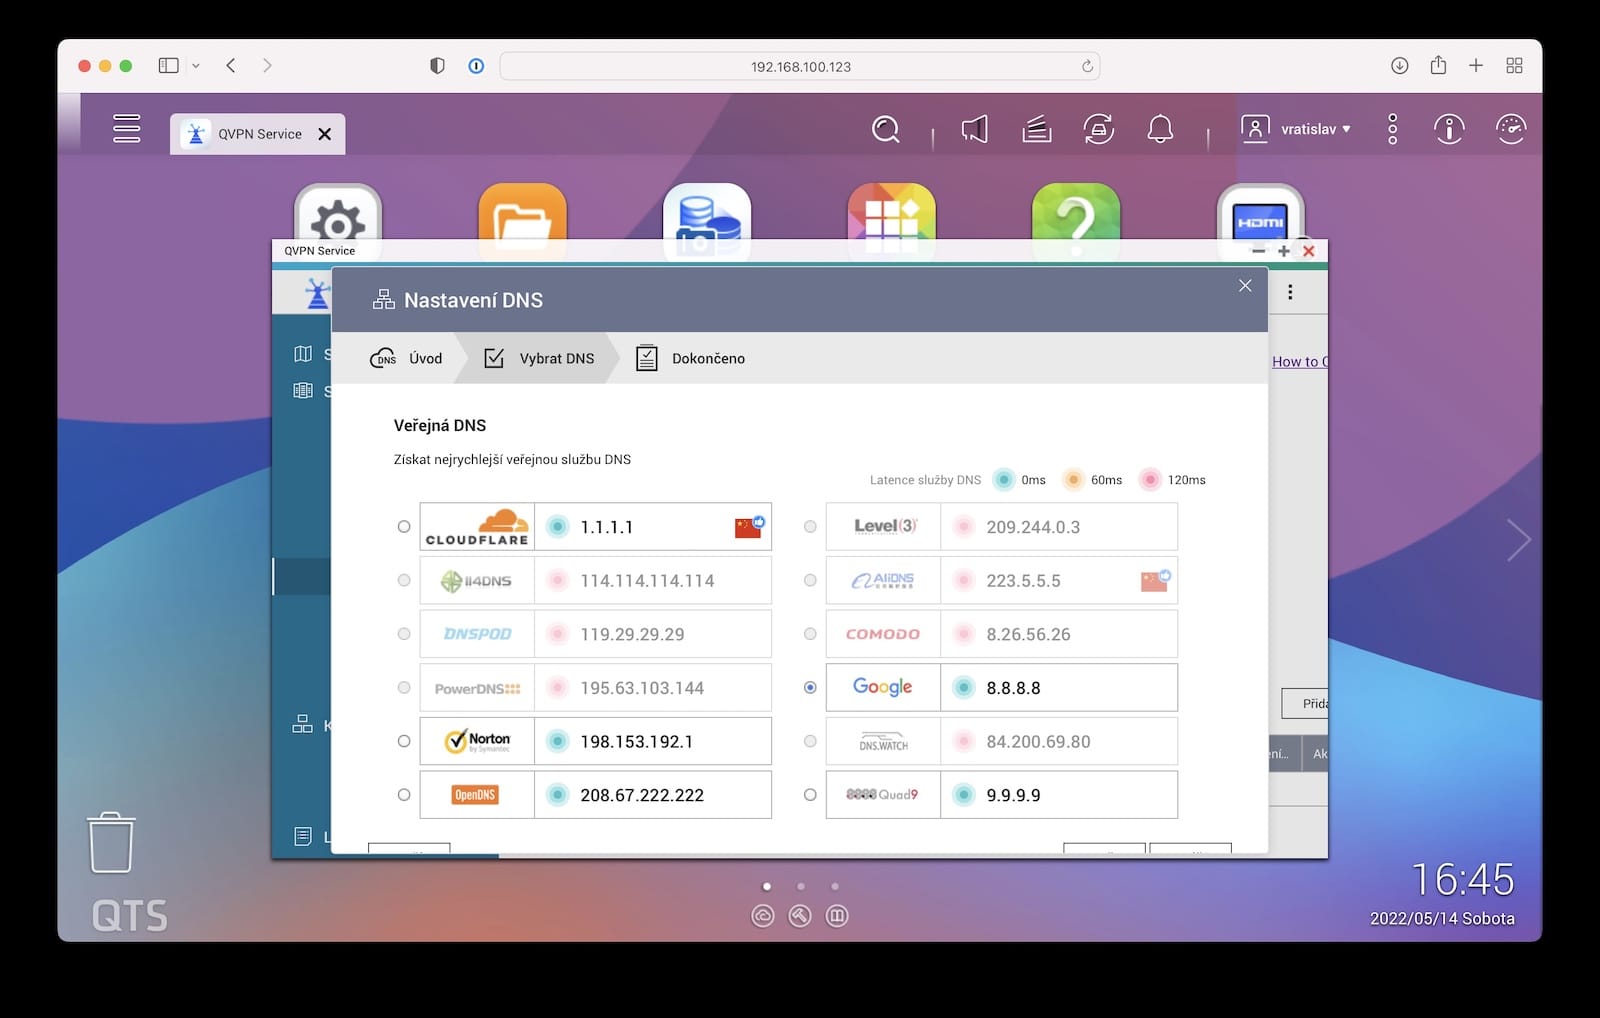1600x1018 pixels.
Task: Open a new Safari tab
Action: pyautogui.click(x=1476, y=66)
